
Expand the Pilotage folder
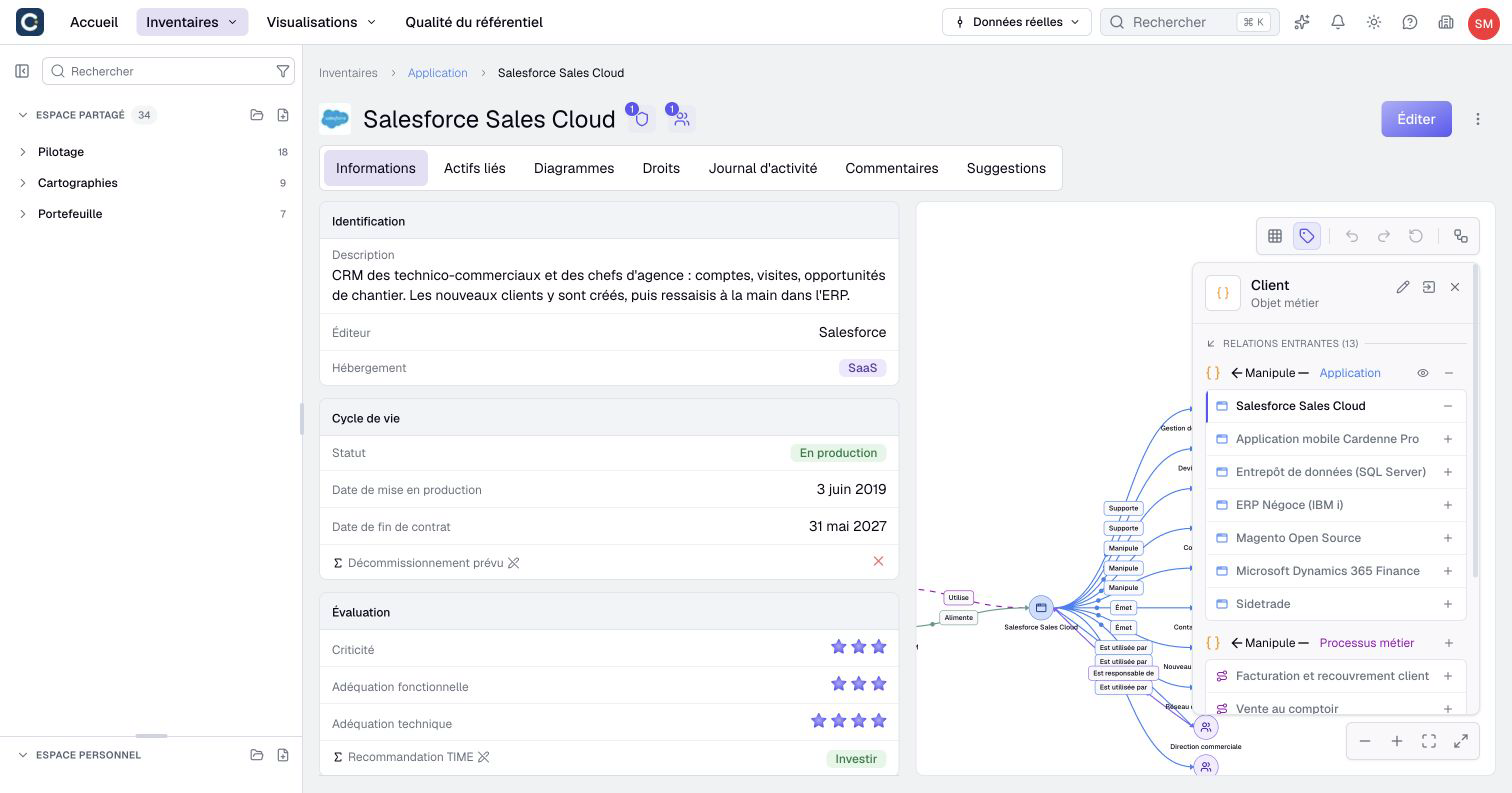(x=23, y=152)
